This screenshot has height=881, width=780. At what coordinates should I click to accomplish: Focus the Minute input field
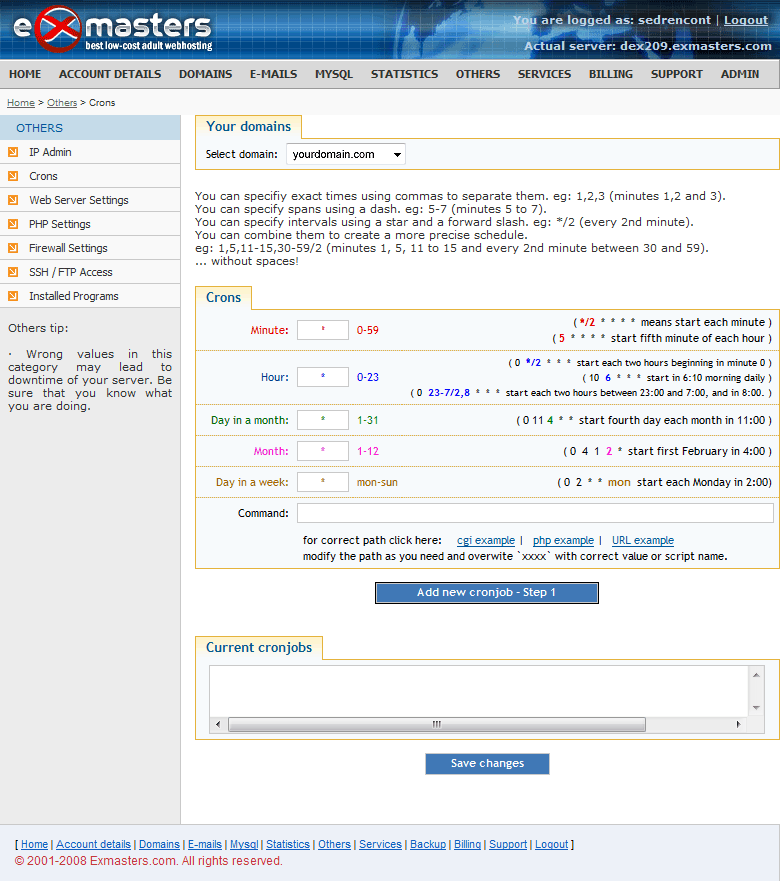coord(323,330)
